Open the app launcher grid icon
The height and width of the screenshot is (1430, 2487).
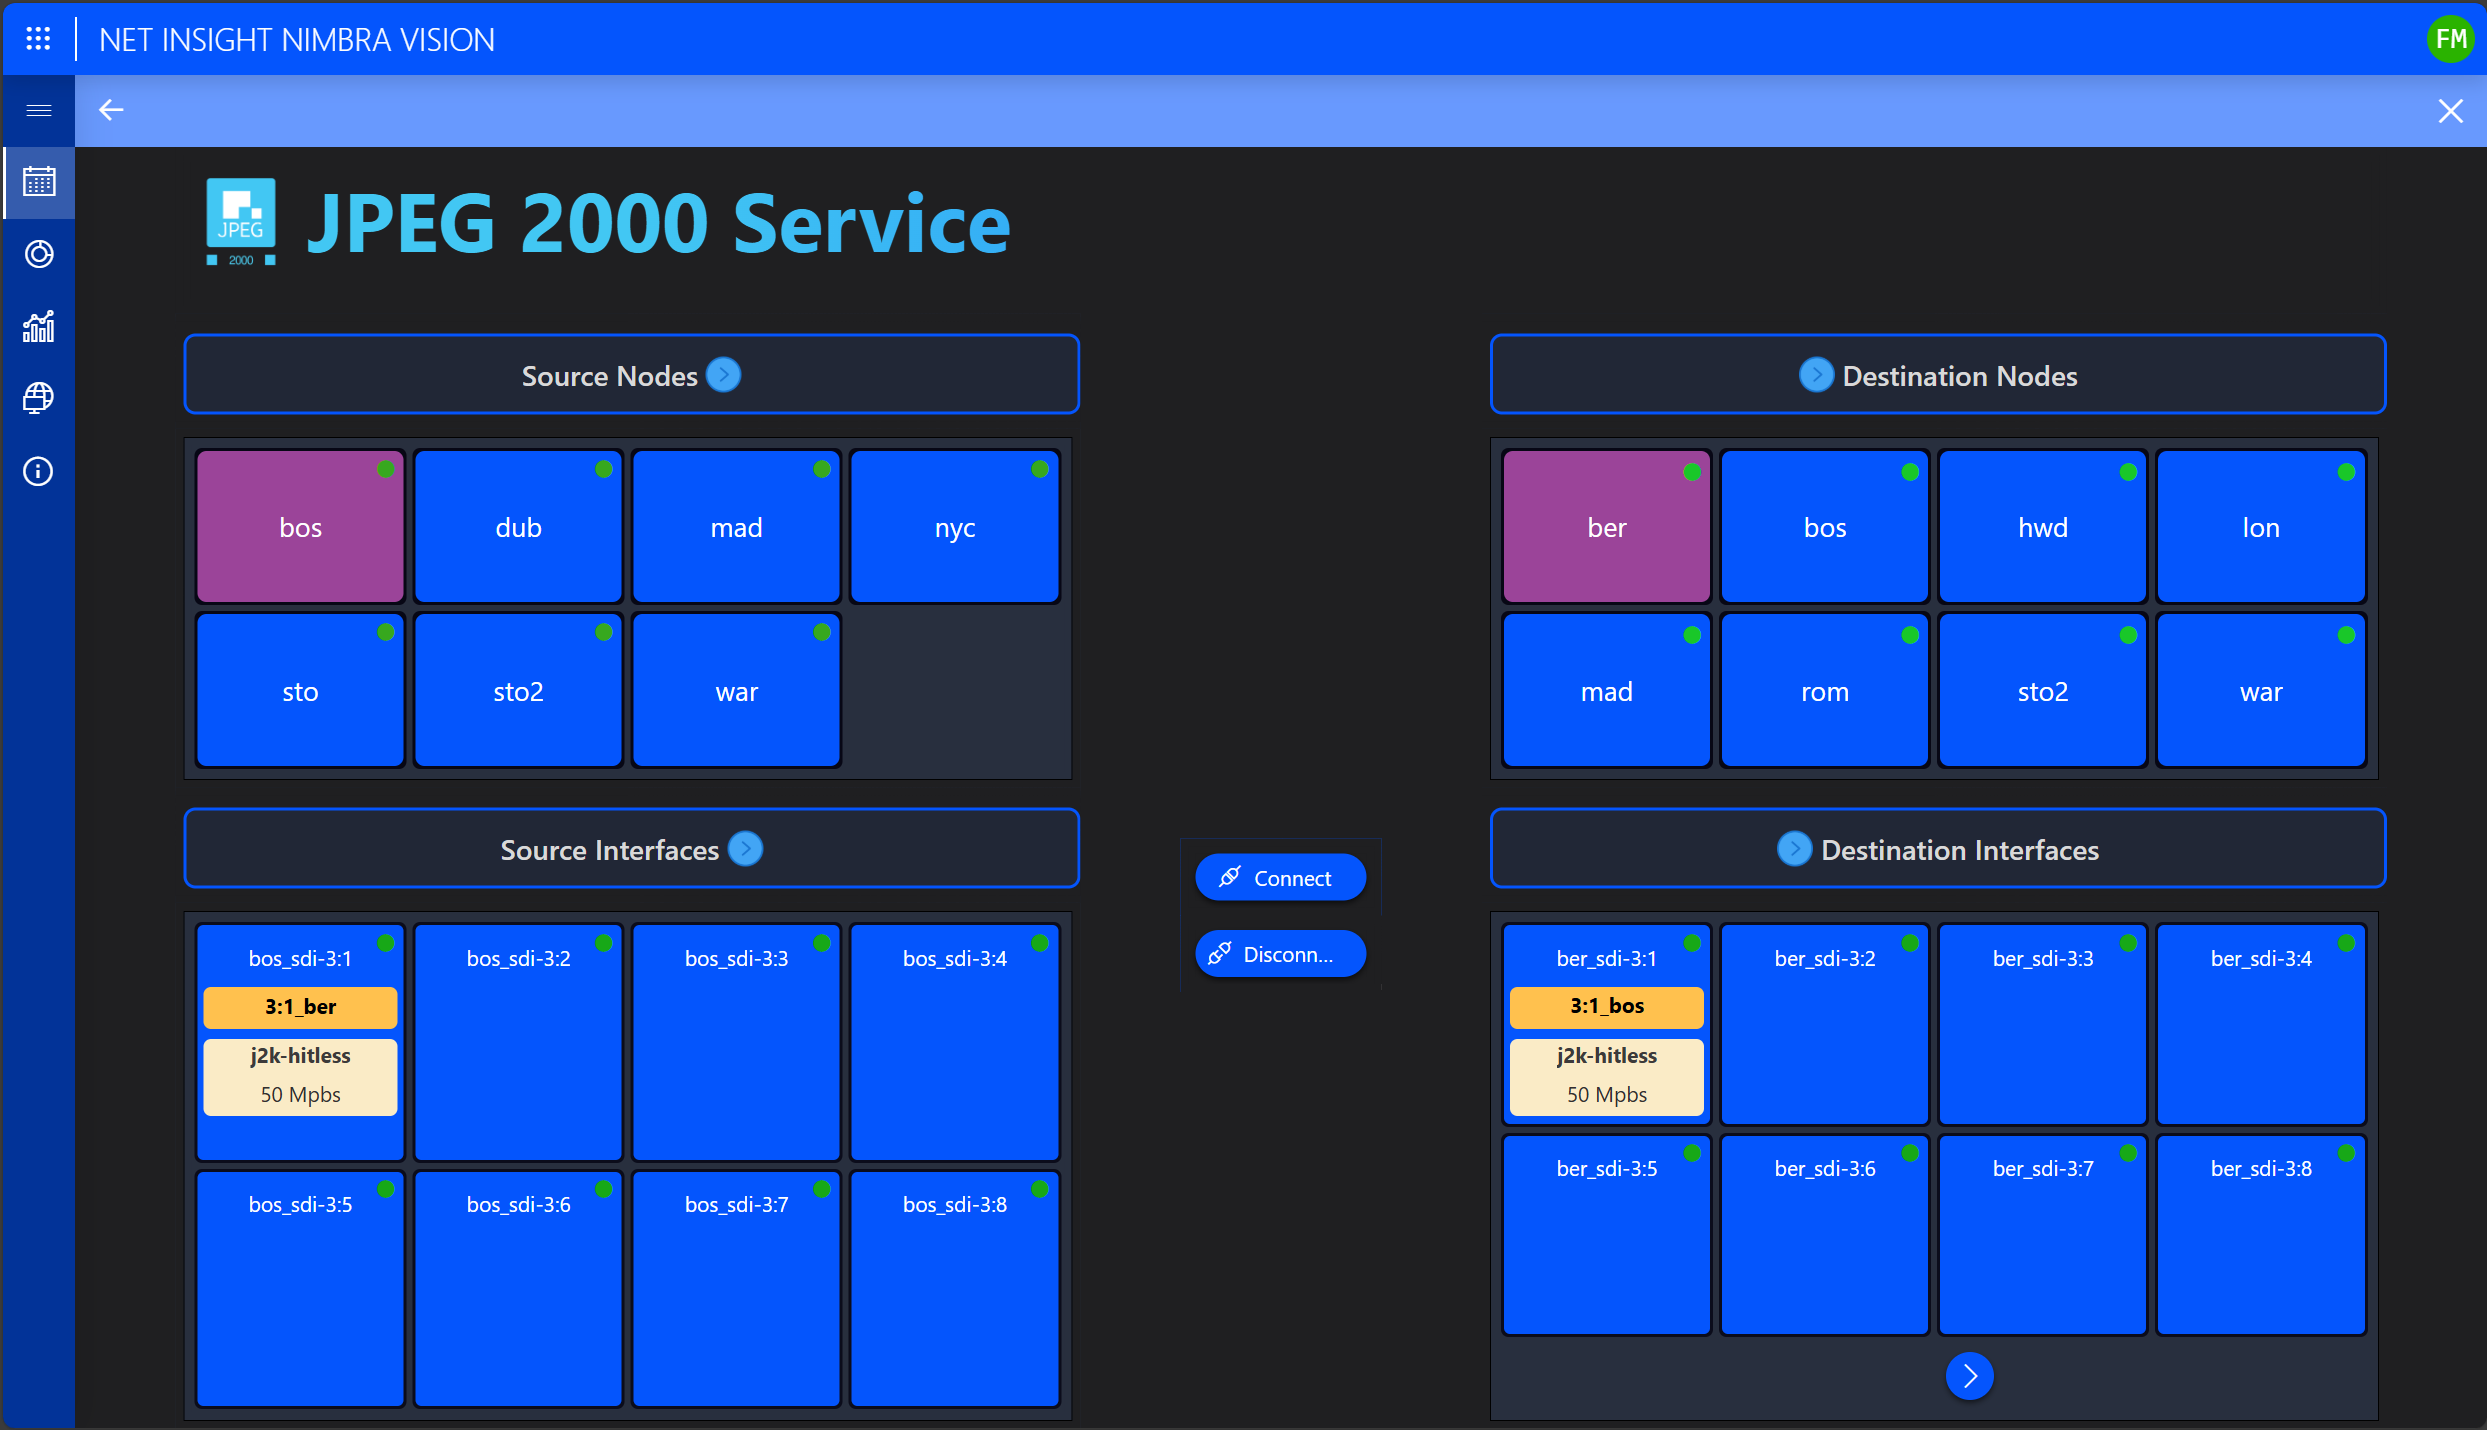(x=38, y=39)
